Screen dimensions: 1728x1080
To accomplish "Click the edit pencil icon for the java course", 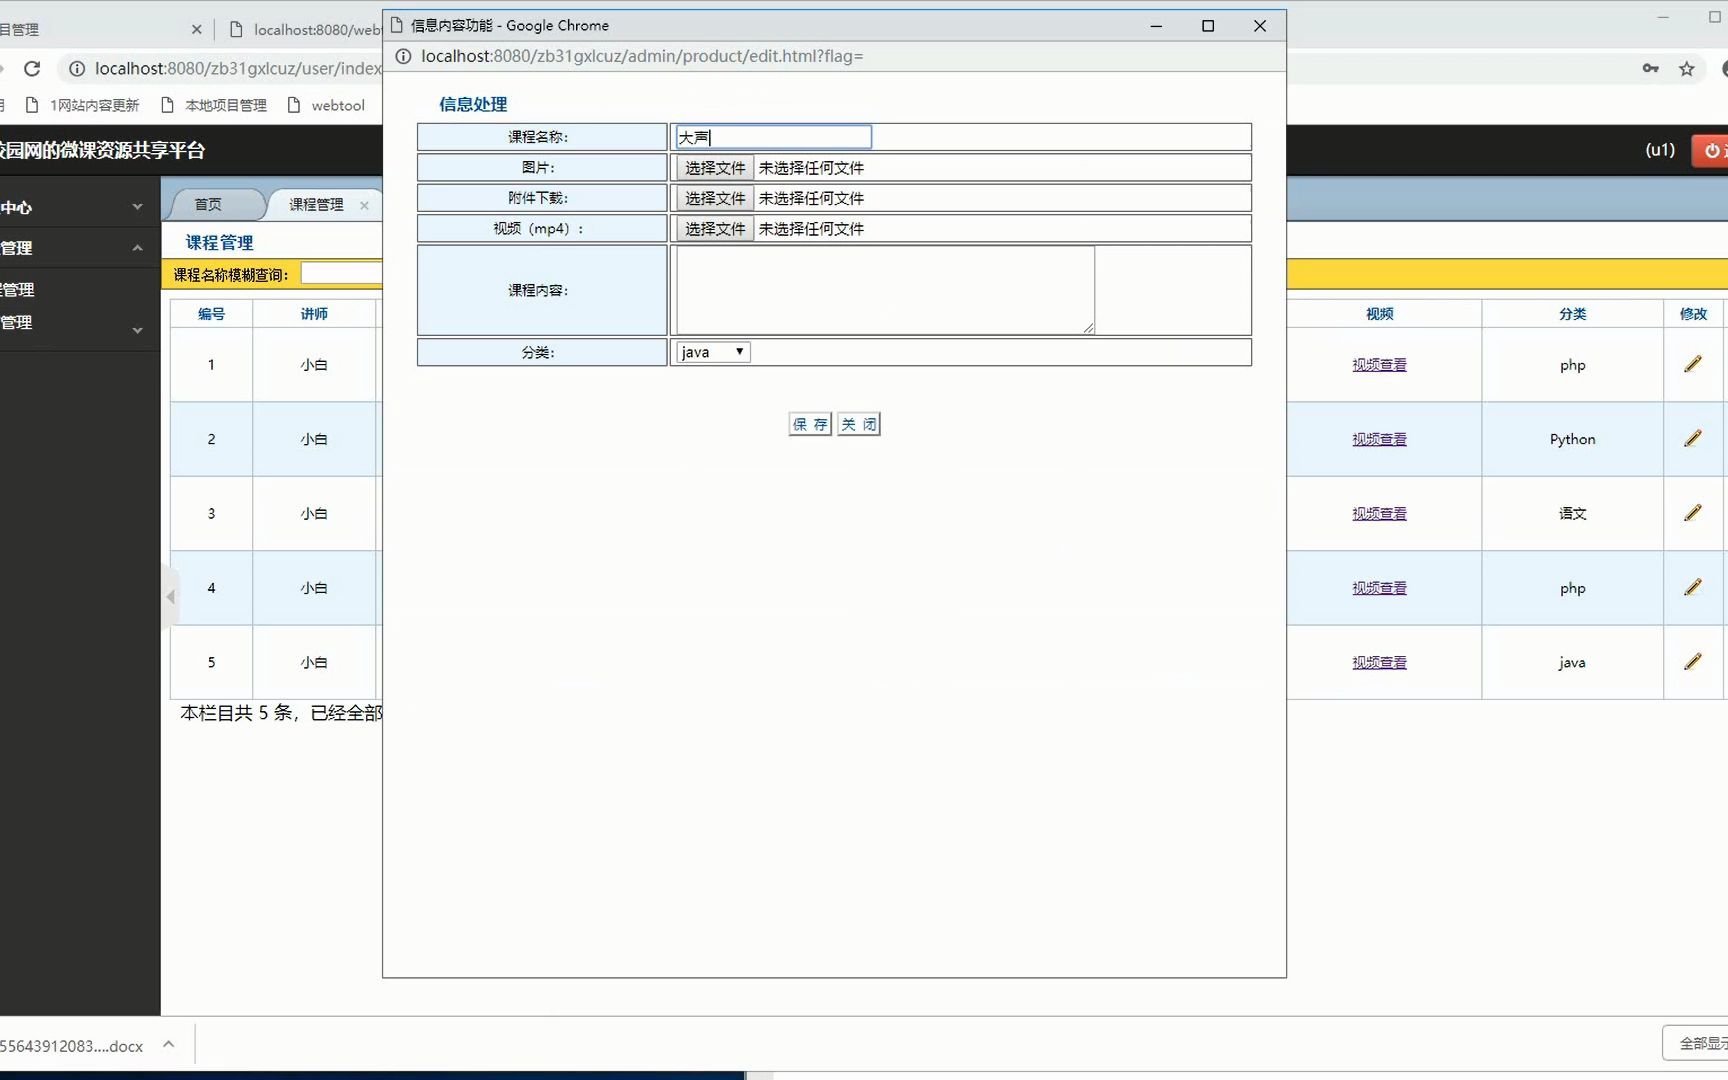I will [x=1693, y=662].
